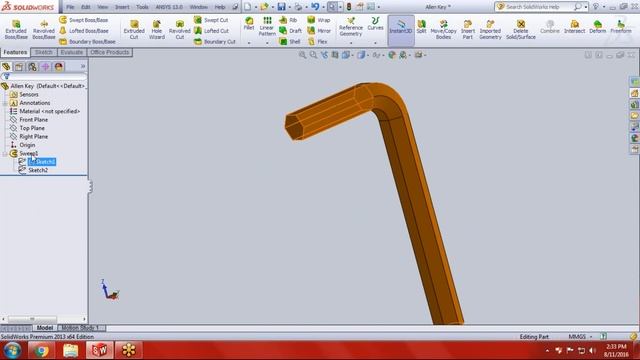This screenshot has height=360, width=640.
Task: Click Delete Solid/Surface tool
Action: [x=520, y=30]
